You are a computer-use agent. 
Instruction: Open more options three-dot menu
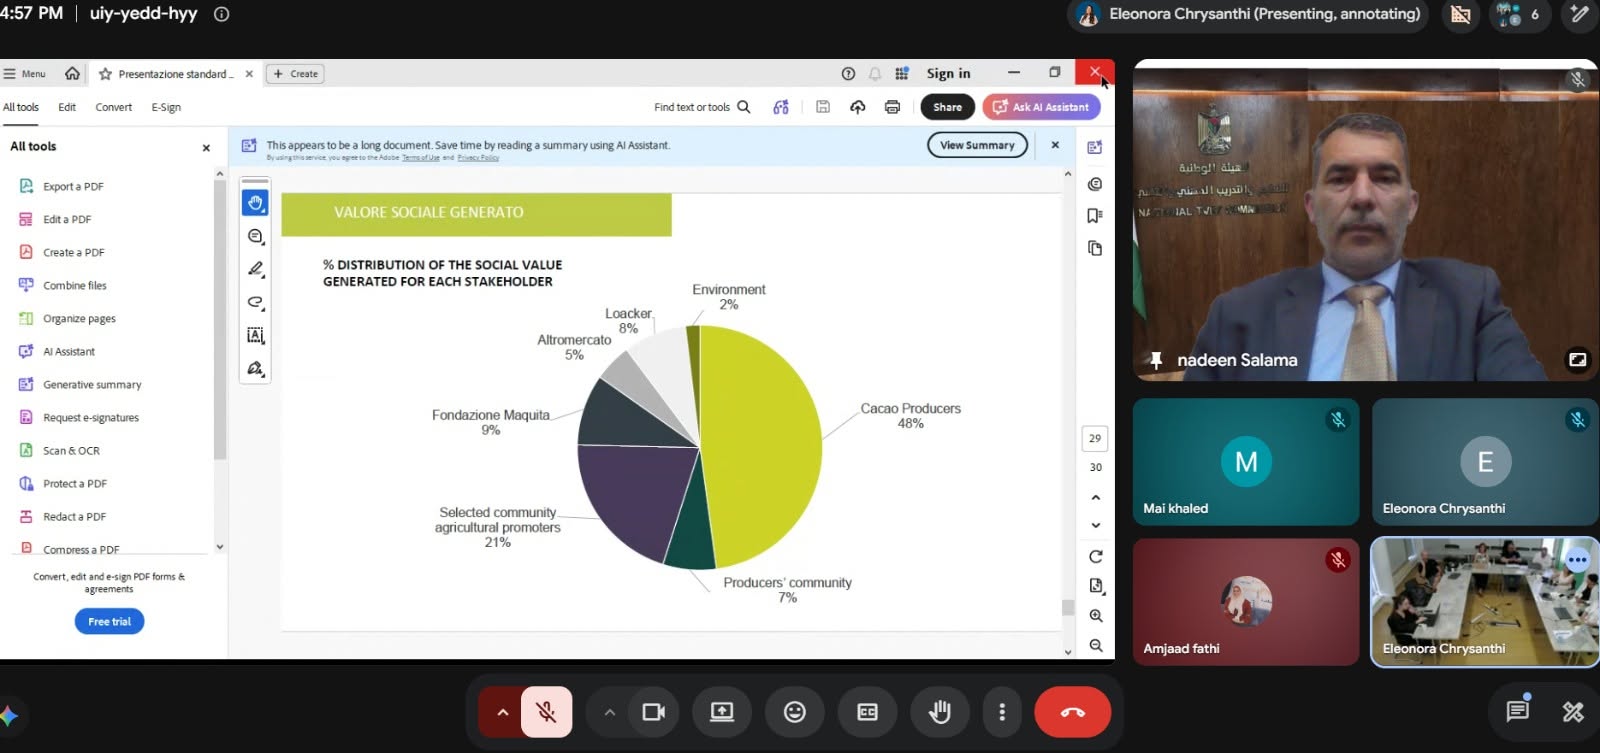click(x=1002, y=712)
